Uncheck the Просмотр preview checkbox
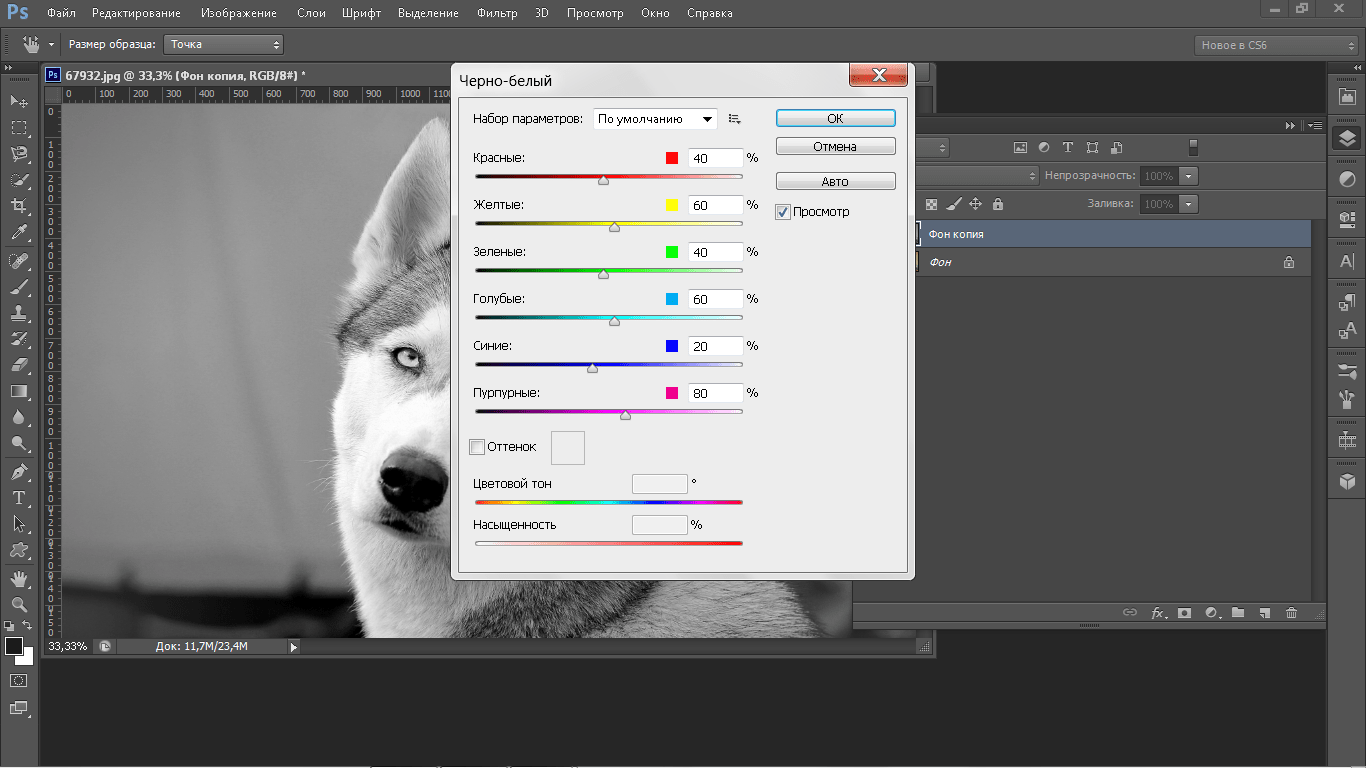 click(x=783, y=212)
